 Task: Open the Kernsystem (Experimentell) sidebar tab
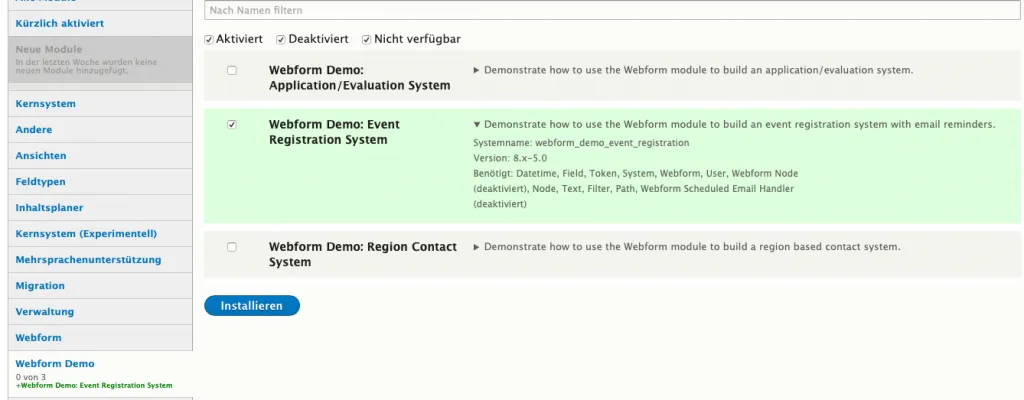pyautogui.click(x=100, y=233)
